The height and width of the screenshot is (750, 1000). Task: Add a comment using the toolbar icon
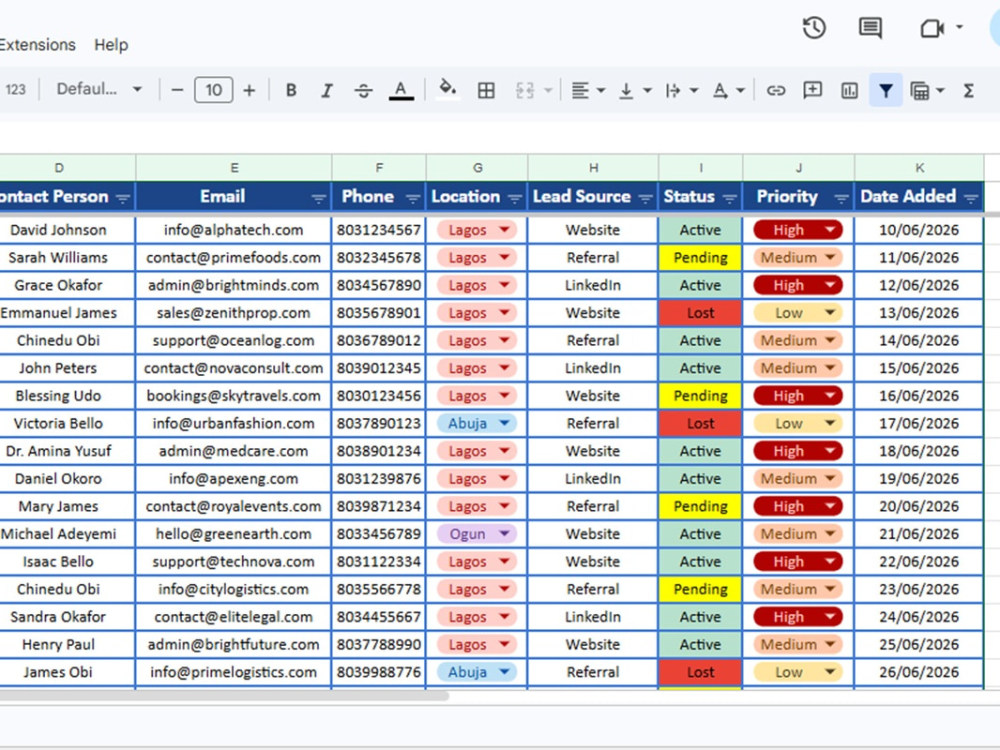pyautogui.click(x=812, y=91)
